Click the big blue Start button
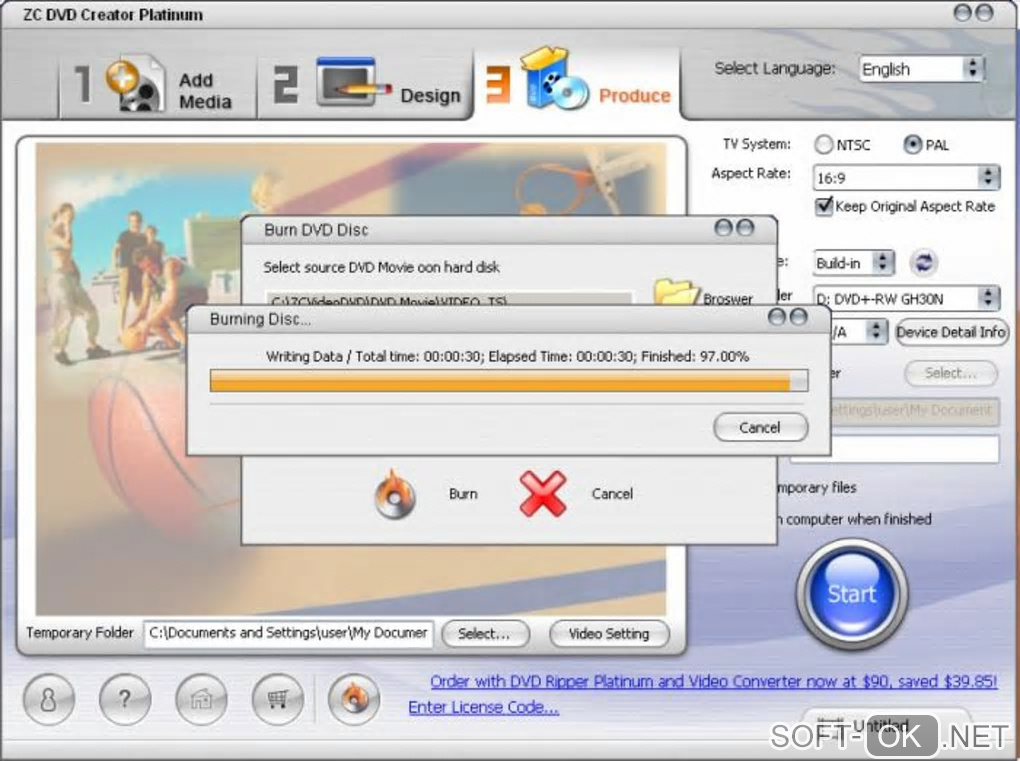This screenshot has width=1020, height=761. click(852, 593)
